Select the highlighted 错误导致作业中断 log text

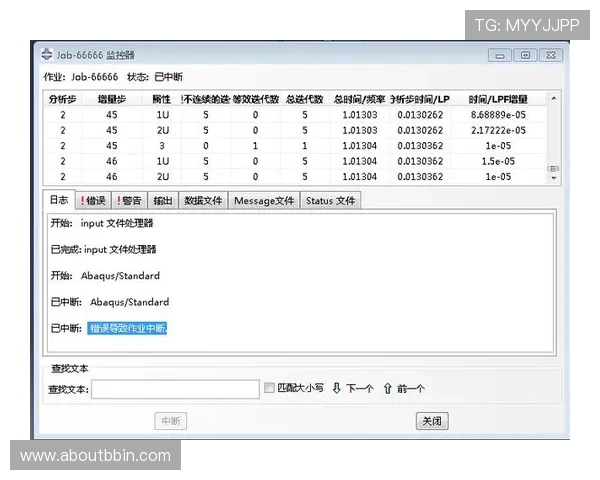127,328
